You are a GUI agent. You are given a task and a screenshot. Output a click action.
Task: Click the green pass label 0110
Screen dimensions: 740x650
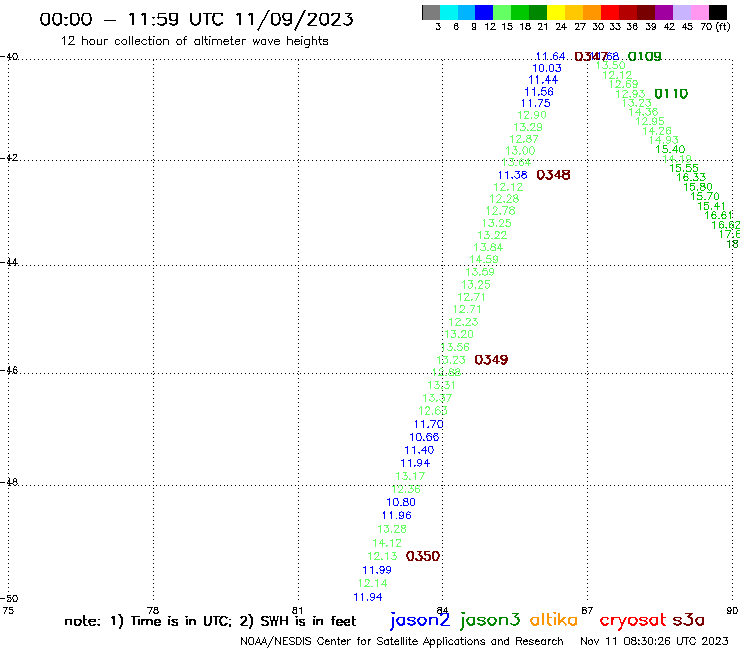click(x=671, y=94)
